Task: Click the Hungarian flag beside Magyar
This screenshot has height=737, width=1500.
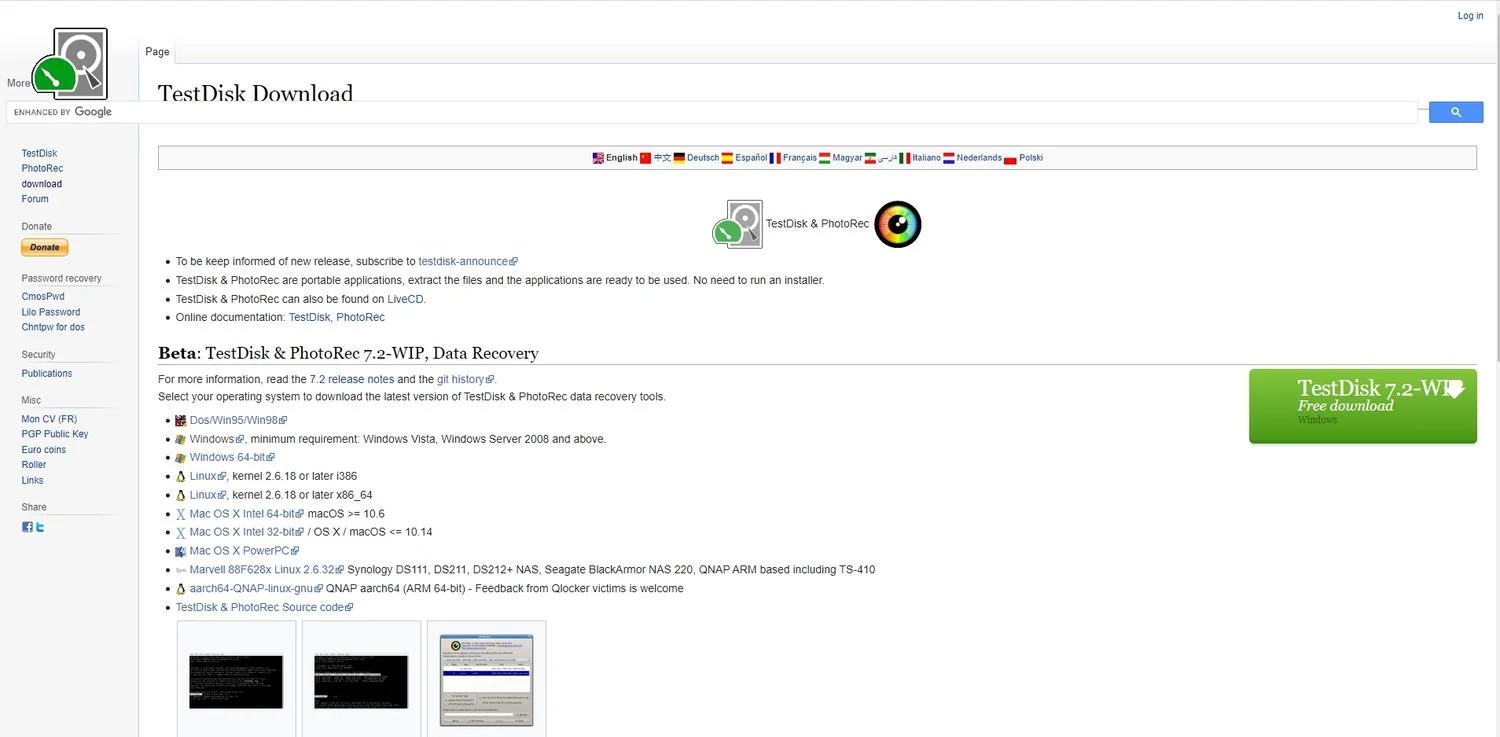Action: [x=825, y=158]
